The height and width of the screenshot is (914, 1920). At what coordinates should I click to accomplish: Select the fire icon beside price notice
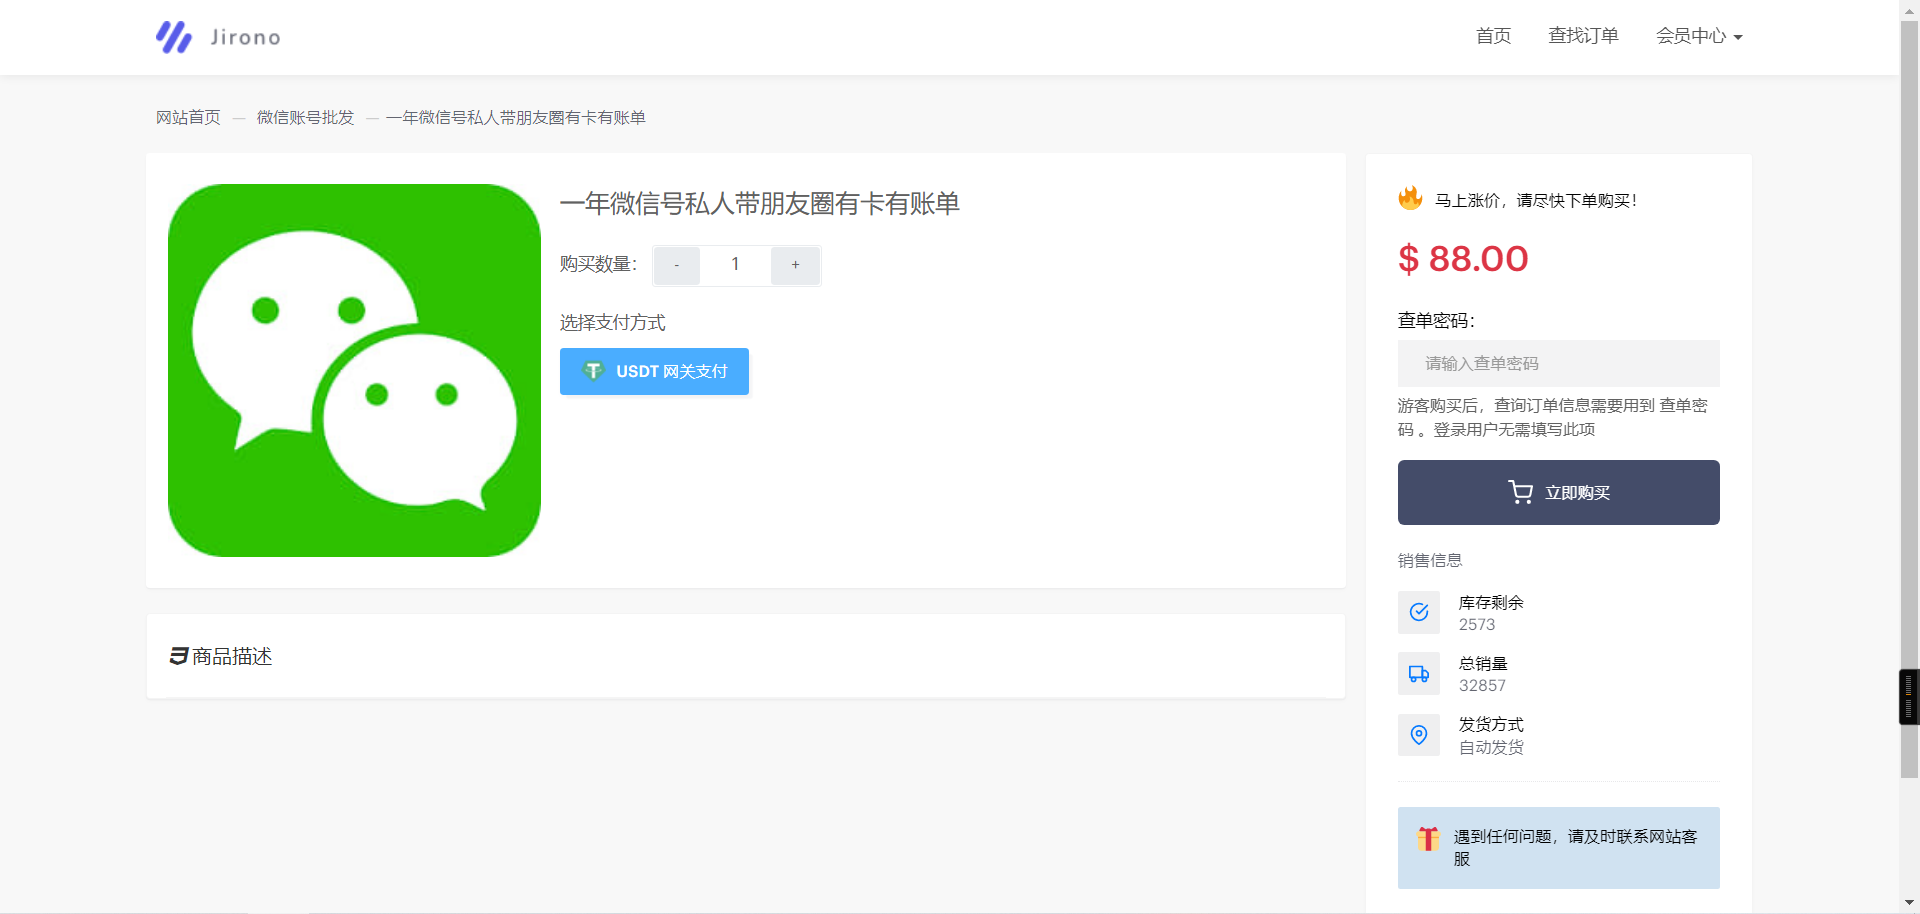pyautogui.click(x=1410, y=199)
